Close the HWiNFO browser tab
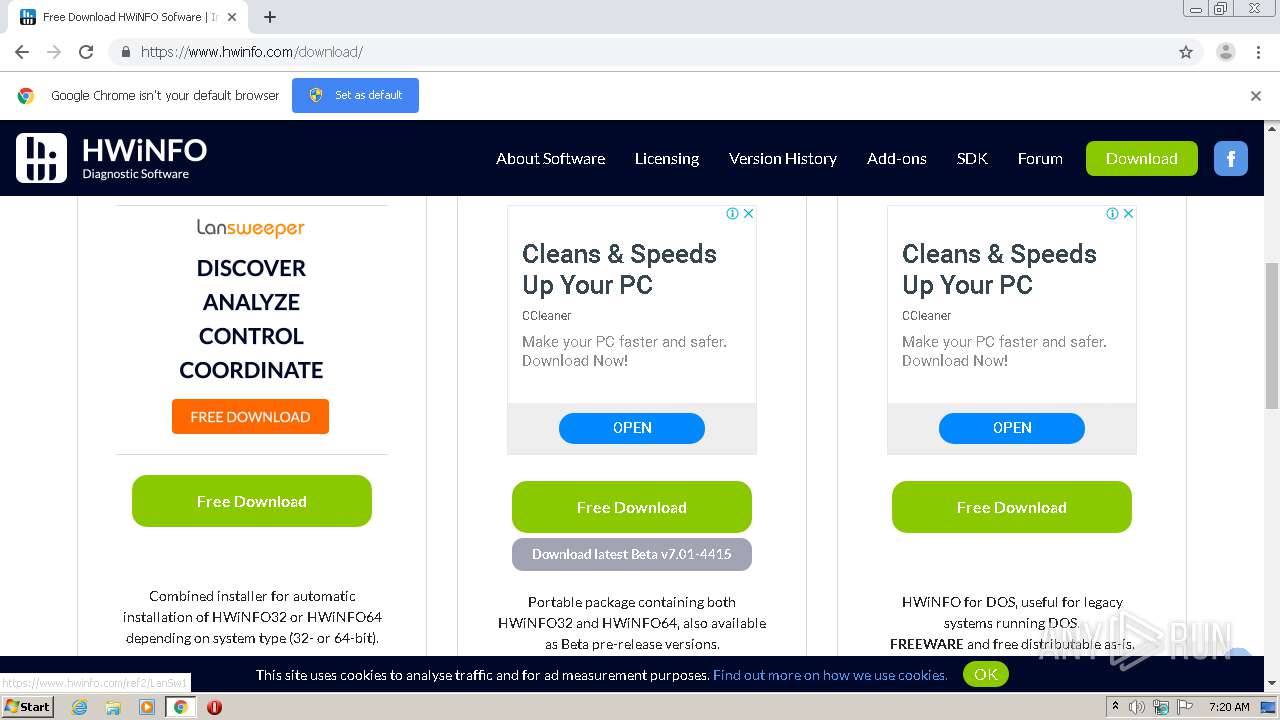1280x720 pixels. tap(233, 17)
